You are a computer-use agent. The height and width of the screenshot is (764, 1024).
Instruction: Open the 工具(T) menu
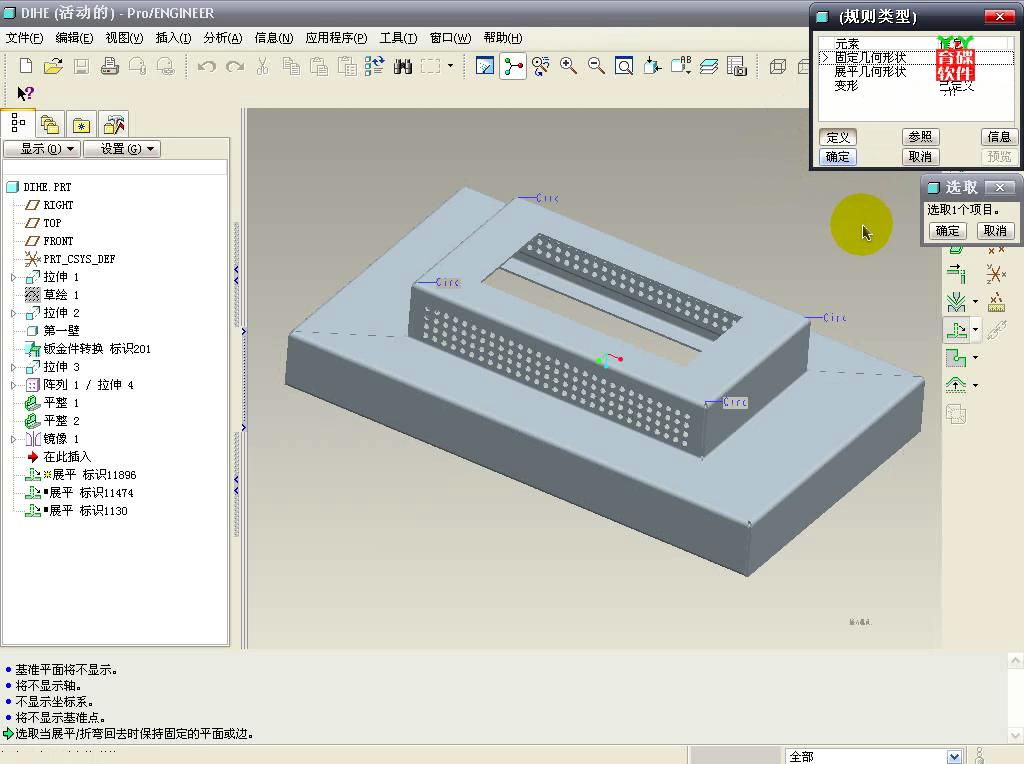pos(398,38)
